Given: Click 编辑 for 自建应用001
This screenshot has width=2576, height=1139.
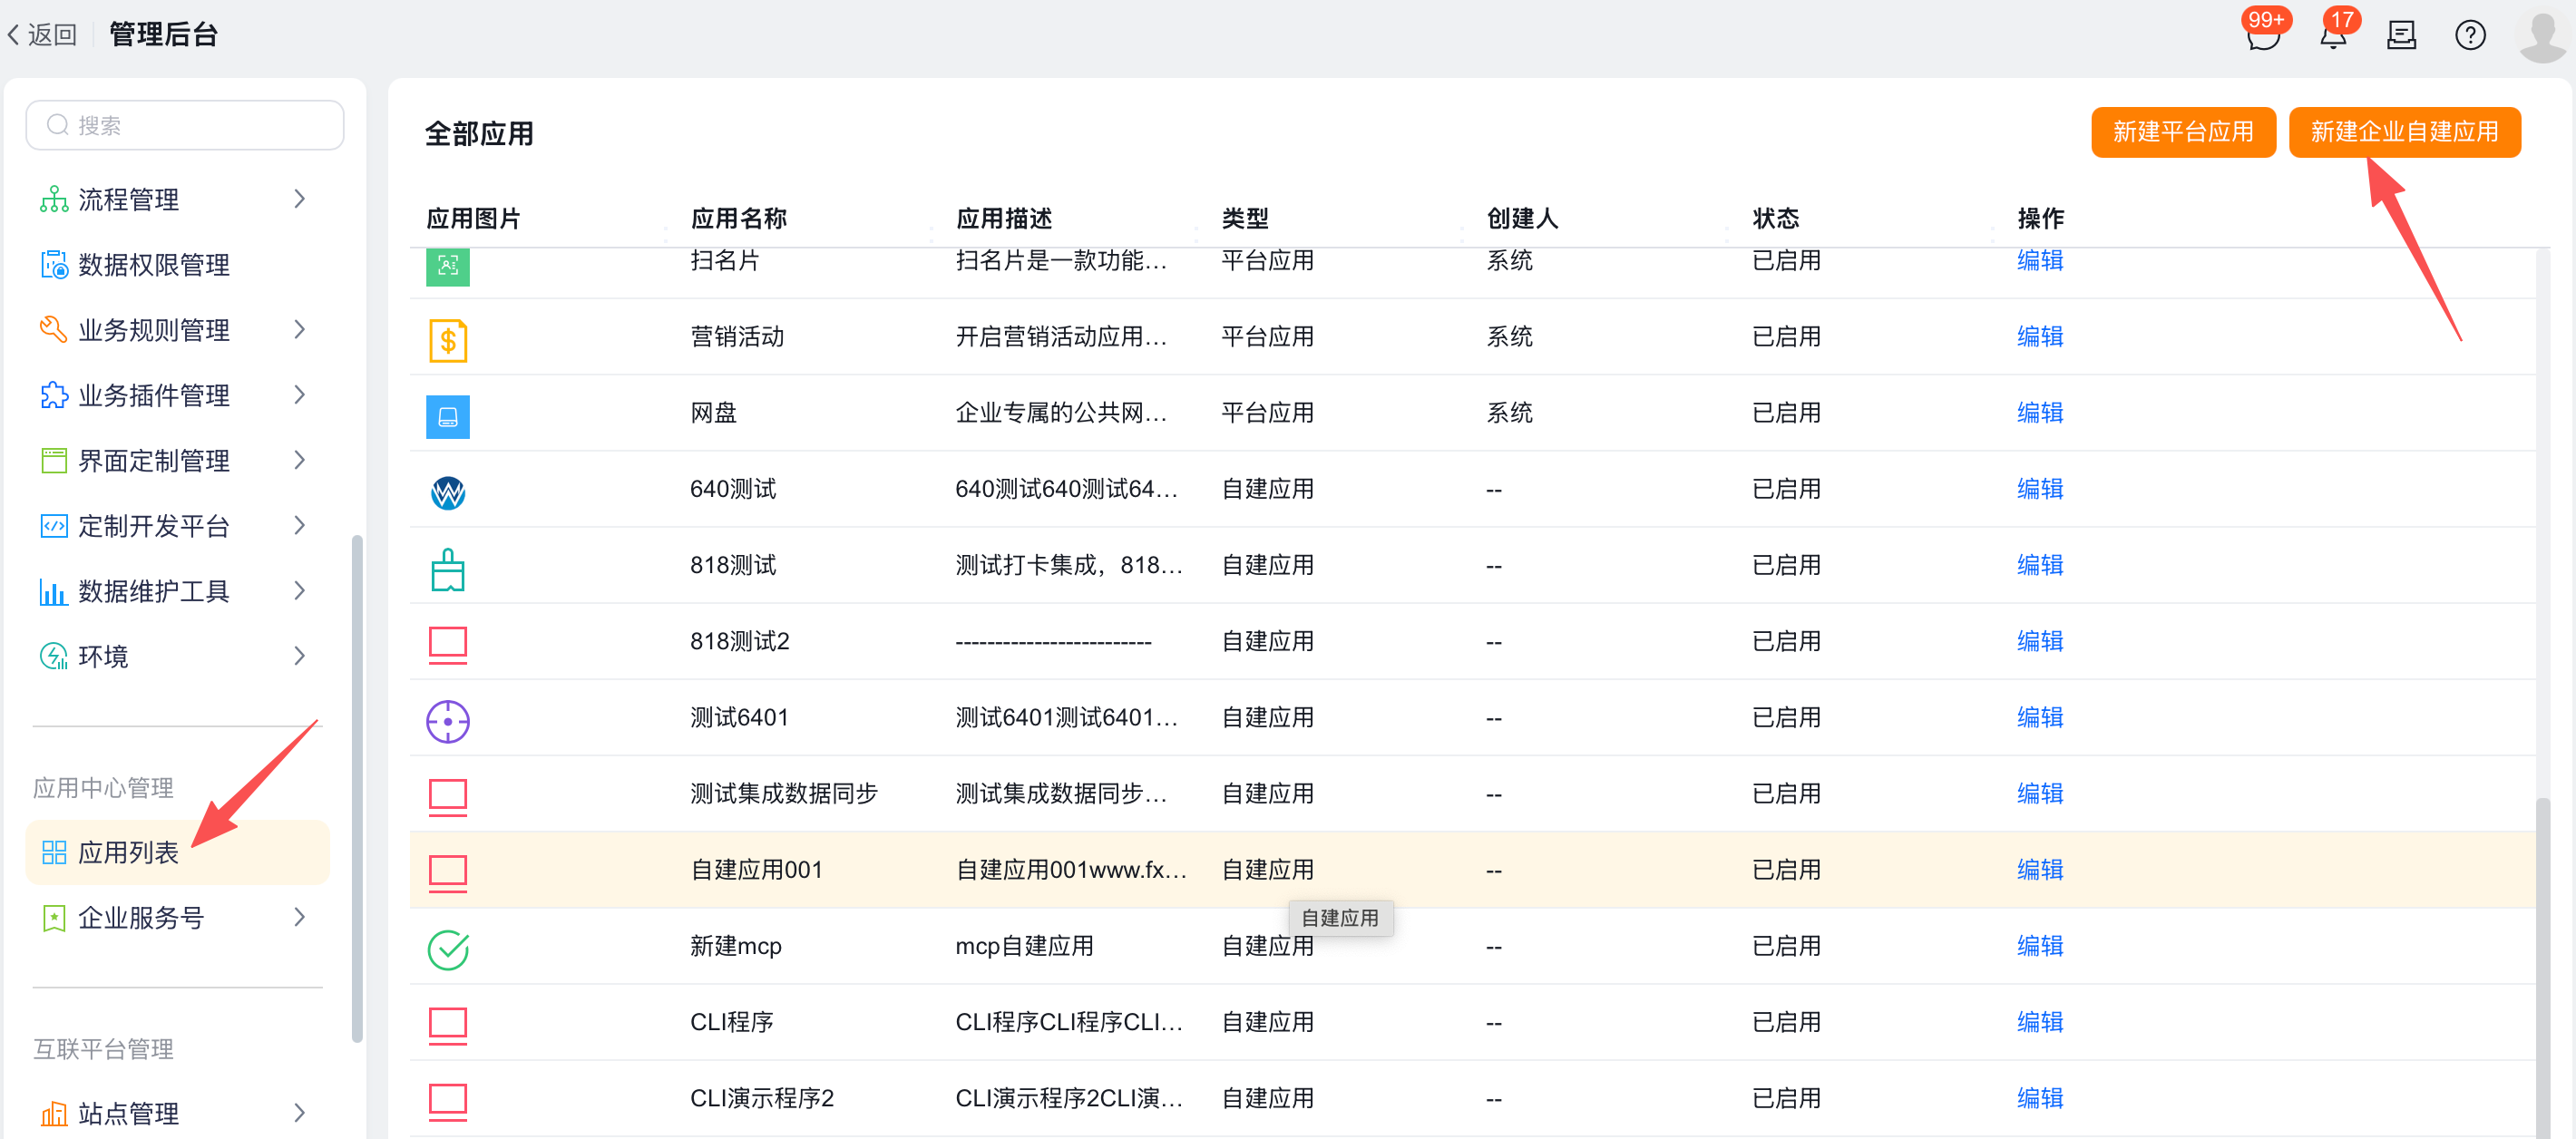Looking at the screenshot, I should (x=2039, y=869).
